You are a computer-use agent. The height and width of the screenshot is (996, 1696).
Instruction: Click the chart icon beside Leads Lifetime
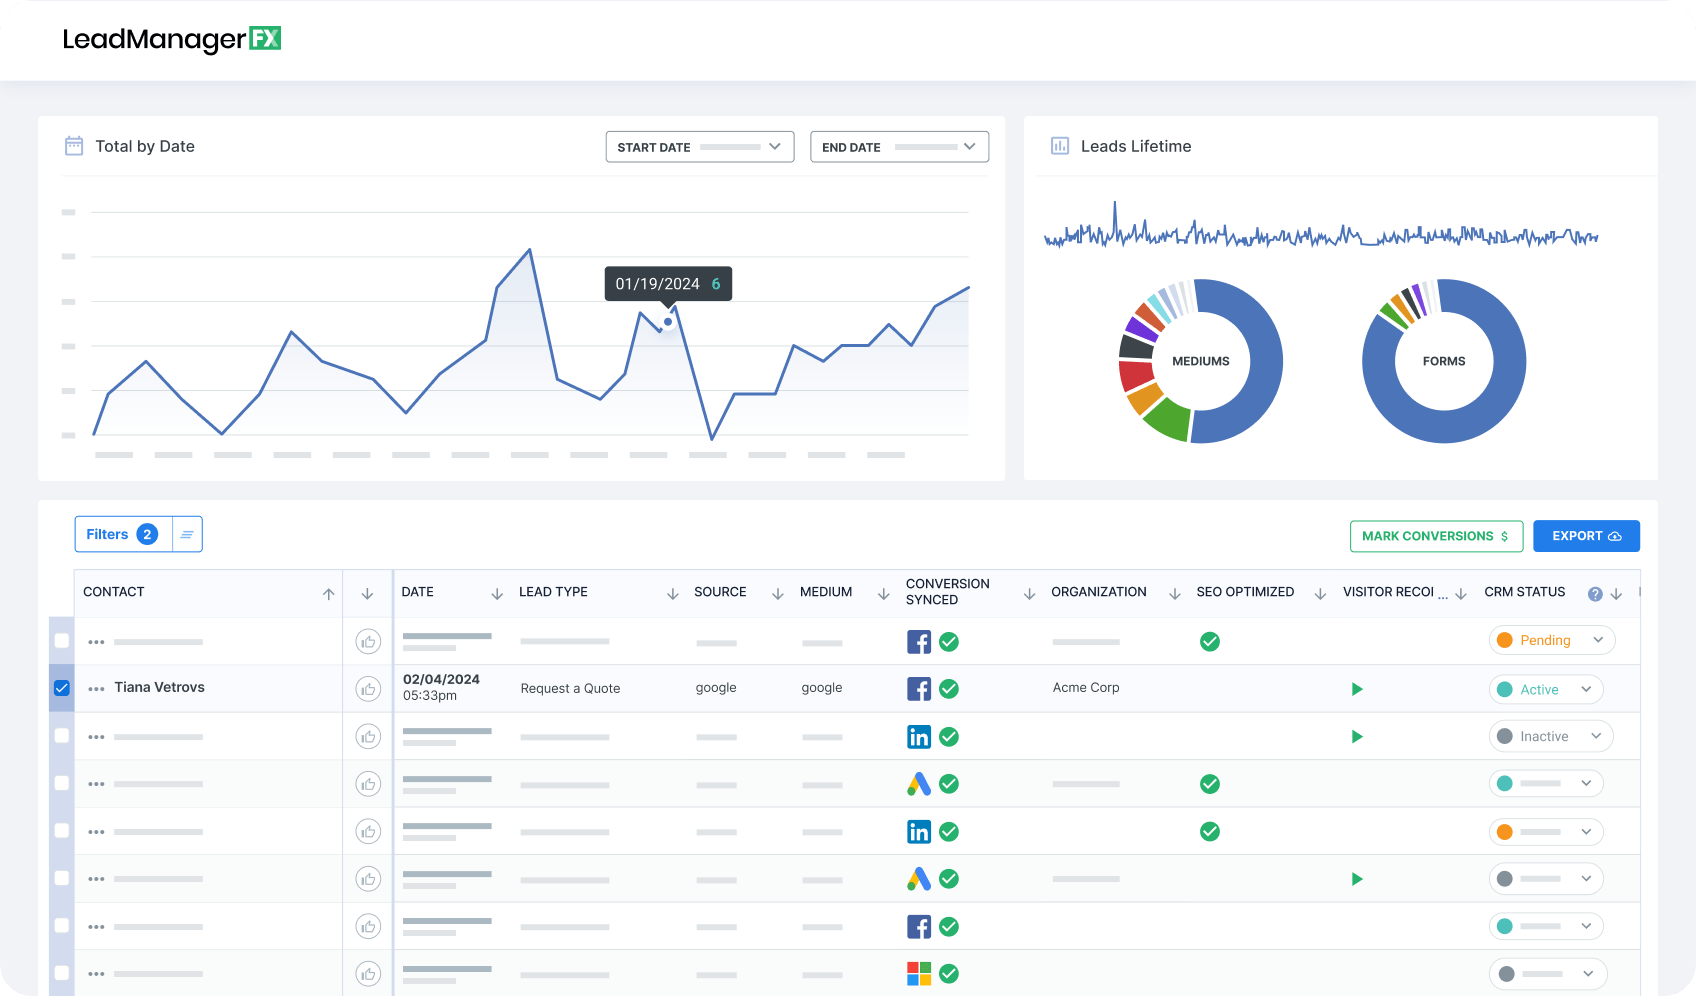point(1059,145)
